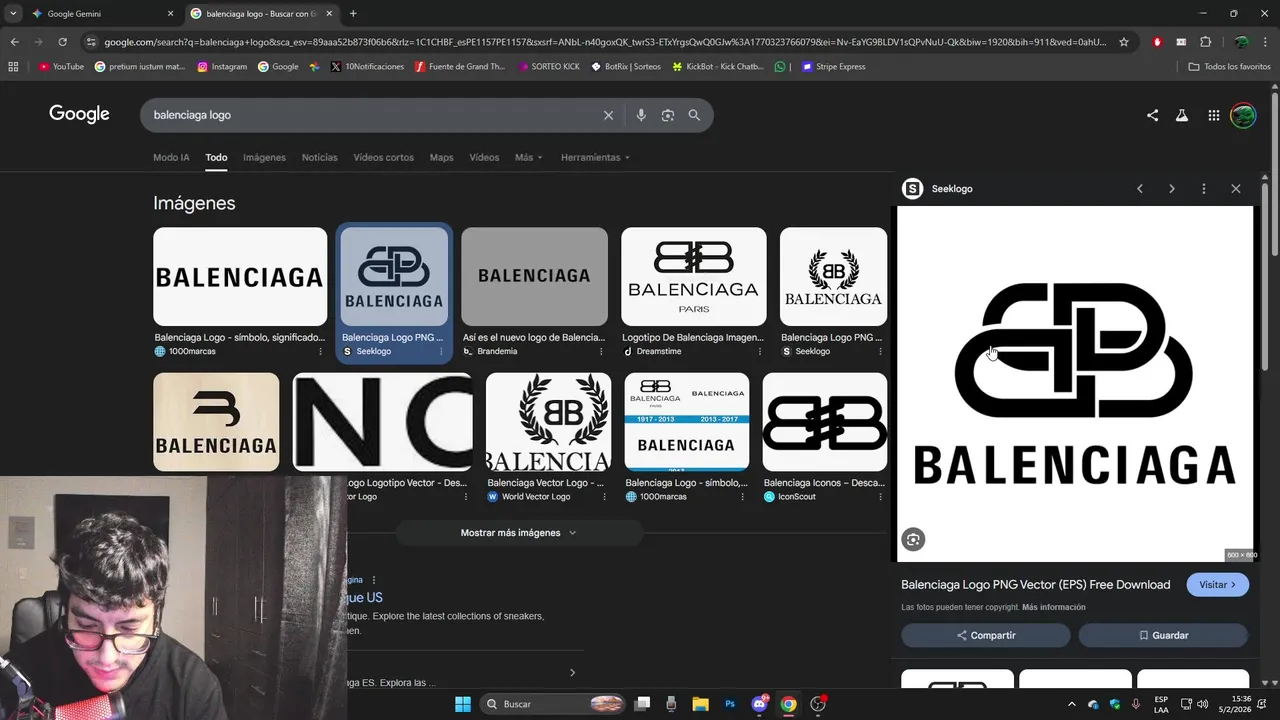
Task: Open tab search dropdown in Chrome
Action: [x=13, y=14]
